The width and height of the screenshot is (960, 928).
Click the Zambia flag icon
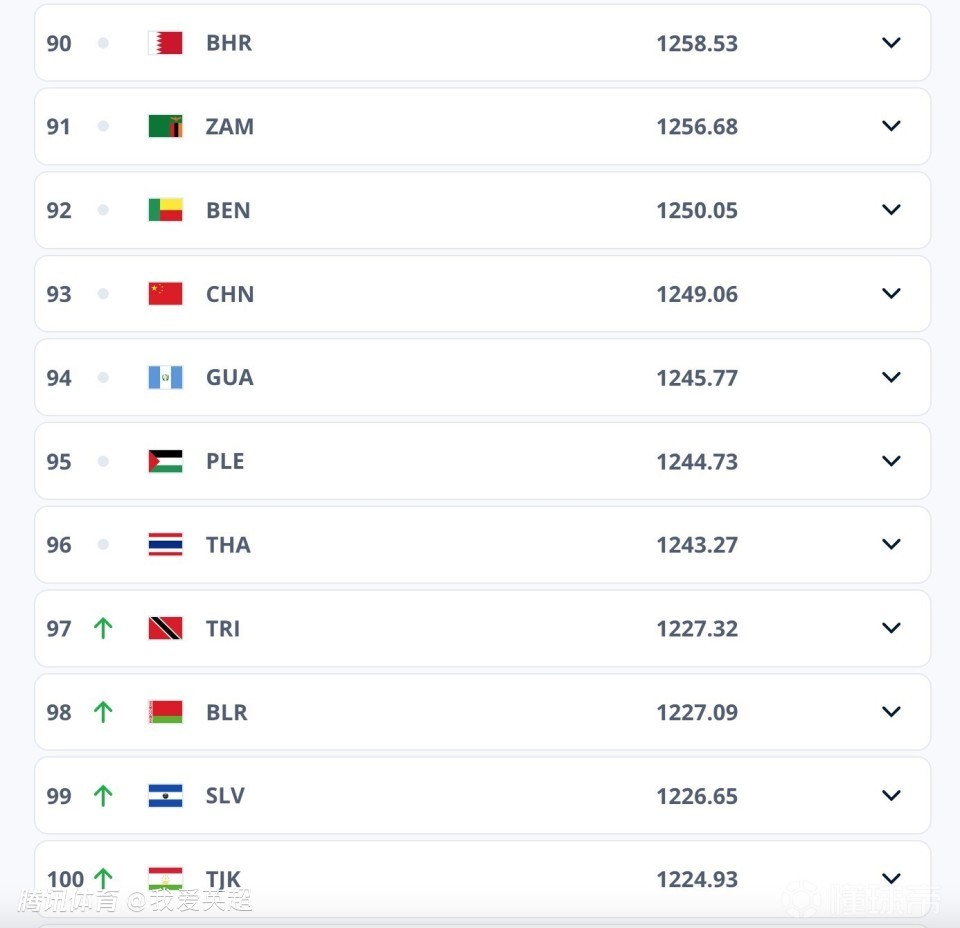[x=165, y=126]
